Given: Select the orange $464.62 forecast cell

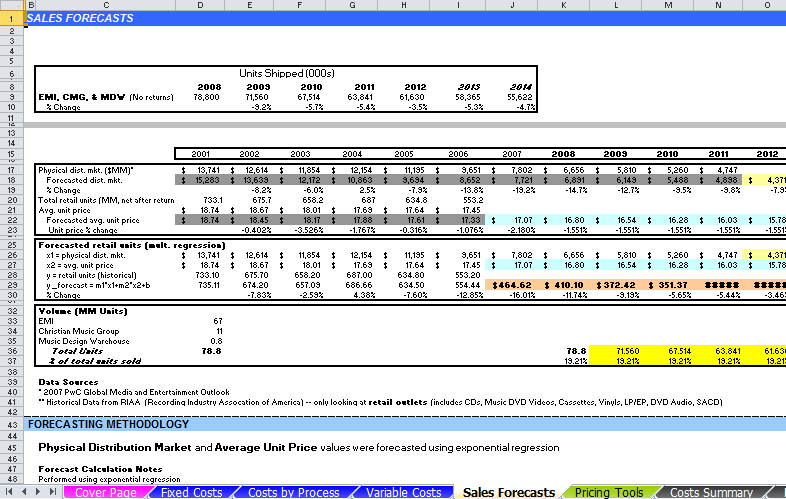Looking at the screenshot, I should coord(512,285).
